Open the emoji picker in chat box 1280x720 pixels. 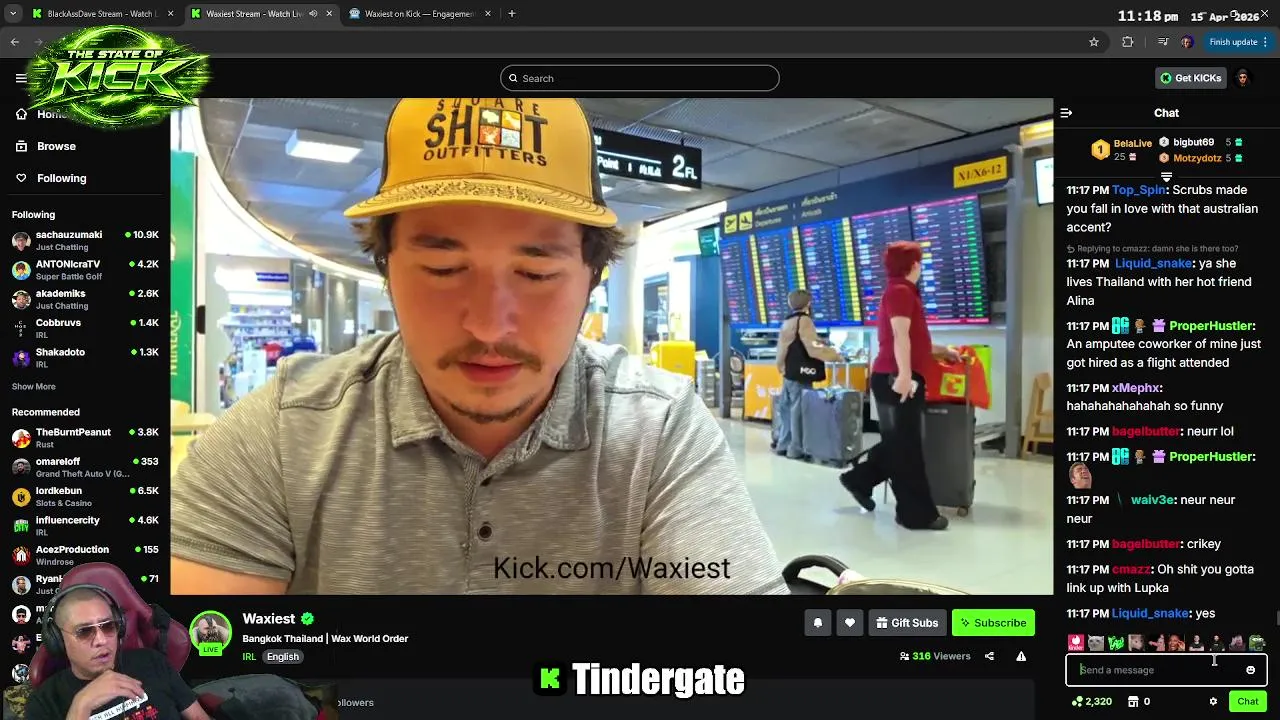(1250, 670)
